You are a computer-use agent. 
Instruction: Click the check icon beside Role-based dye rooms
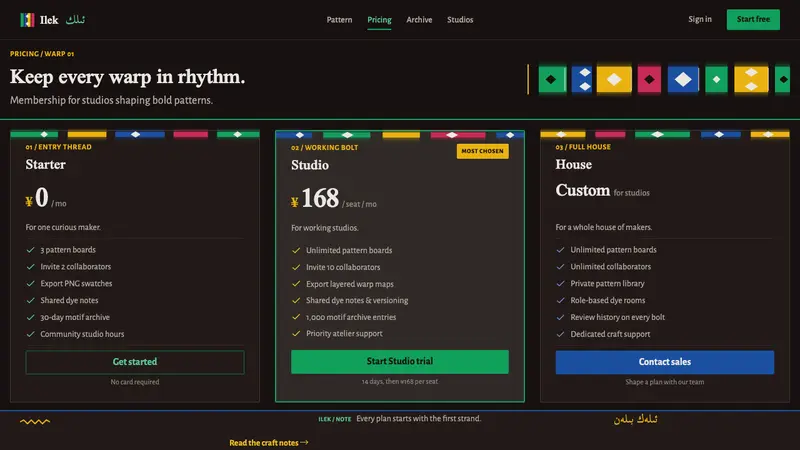point(560,301)
